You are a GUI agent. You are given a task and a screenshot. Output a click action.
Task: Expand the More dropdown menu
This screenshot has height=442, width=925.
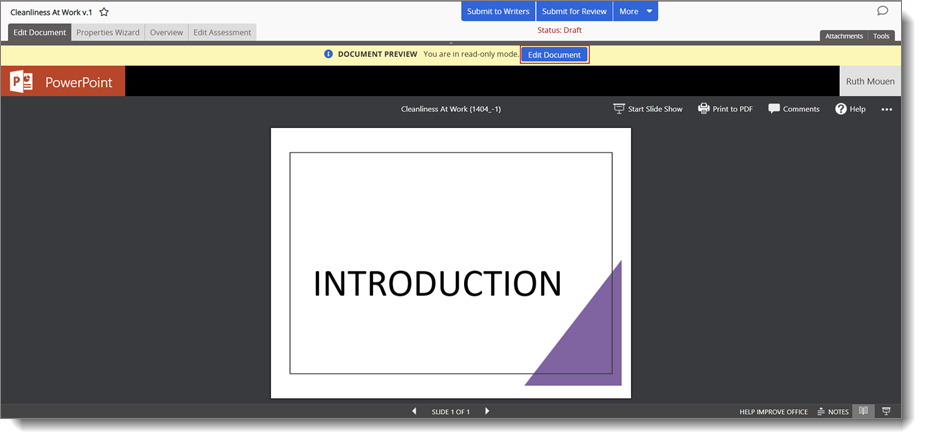[x=636, y=12]
